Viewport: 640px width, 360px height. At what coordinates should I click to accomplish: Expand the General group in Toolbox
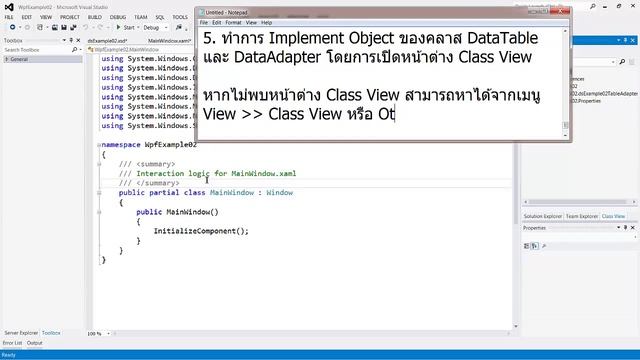6,59
